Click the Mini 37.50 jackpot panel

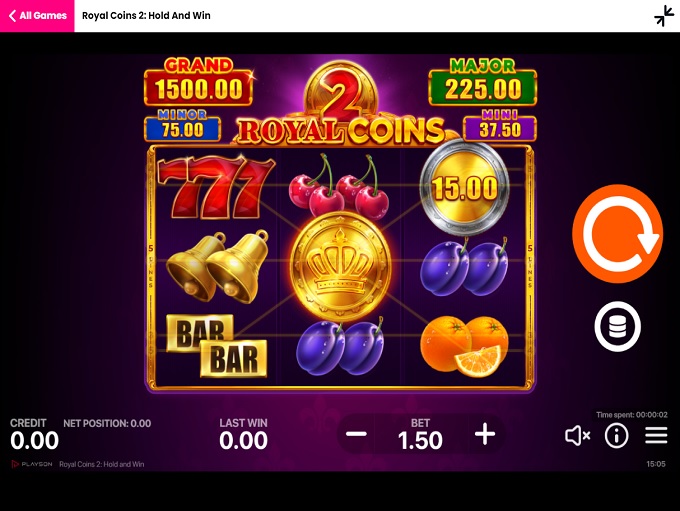(x=500, y=125)
